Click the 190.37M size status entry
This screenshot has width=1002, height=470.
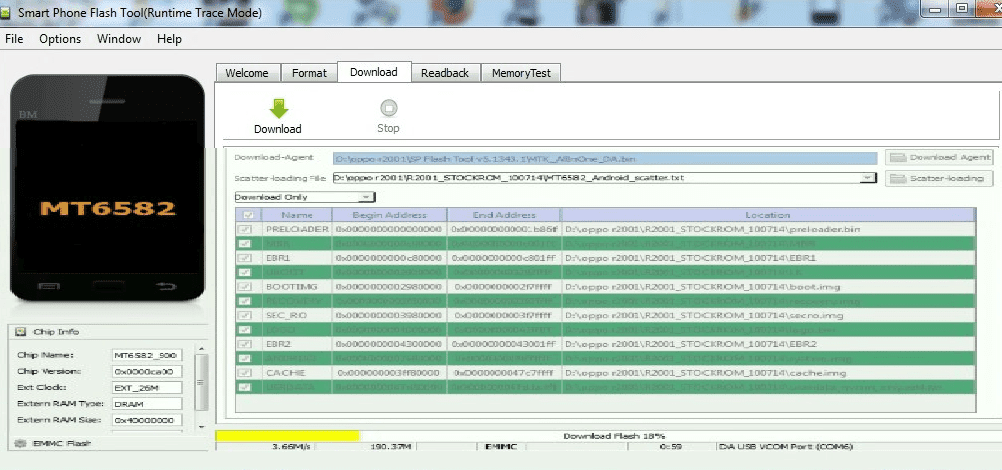coord(390,446)
